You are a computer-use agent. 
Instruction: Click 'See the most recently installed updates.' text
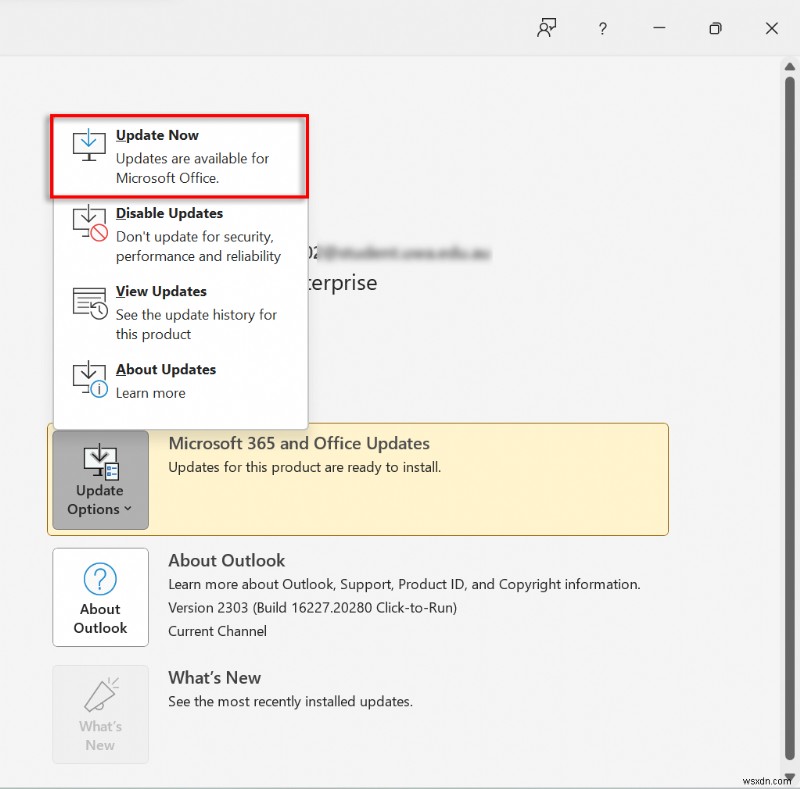[x=290, y=701]
